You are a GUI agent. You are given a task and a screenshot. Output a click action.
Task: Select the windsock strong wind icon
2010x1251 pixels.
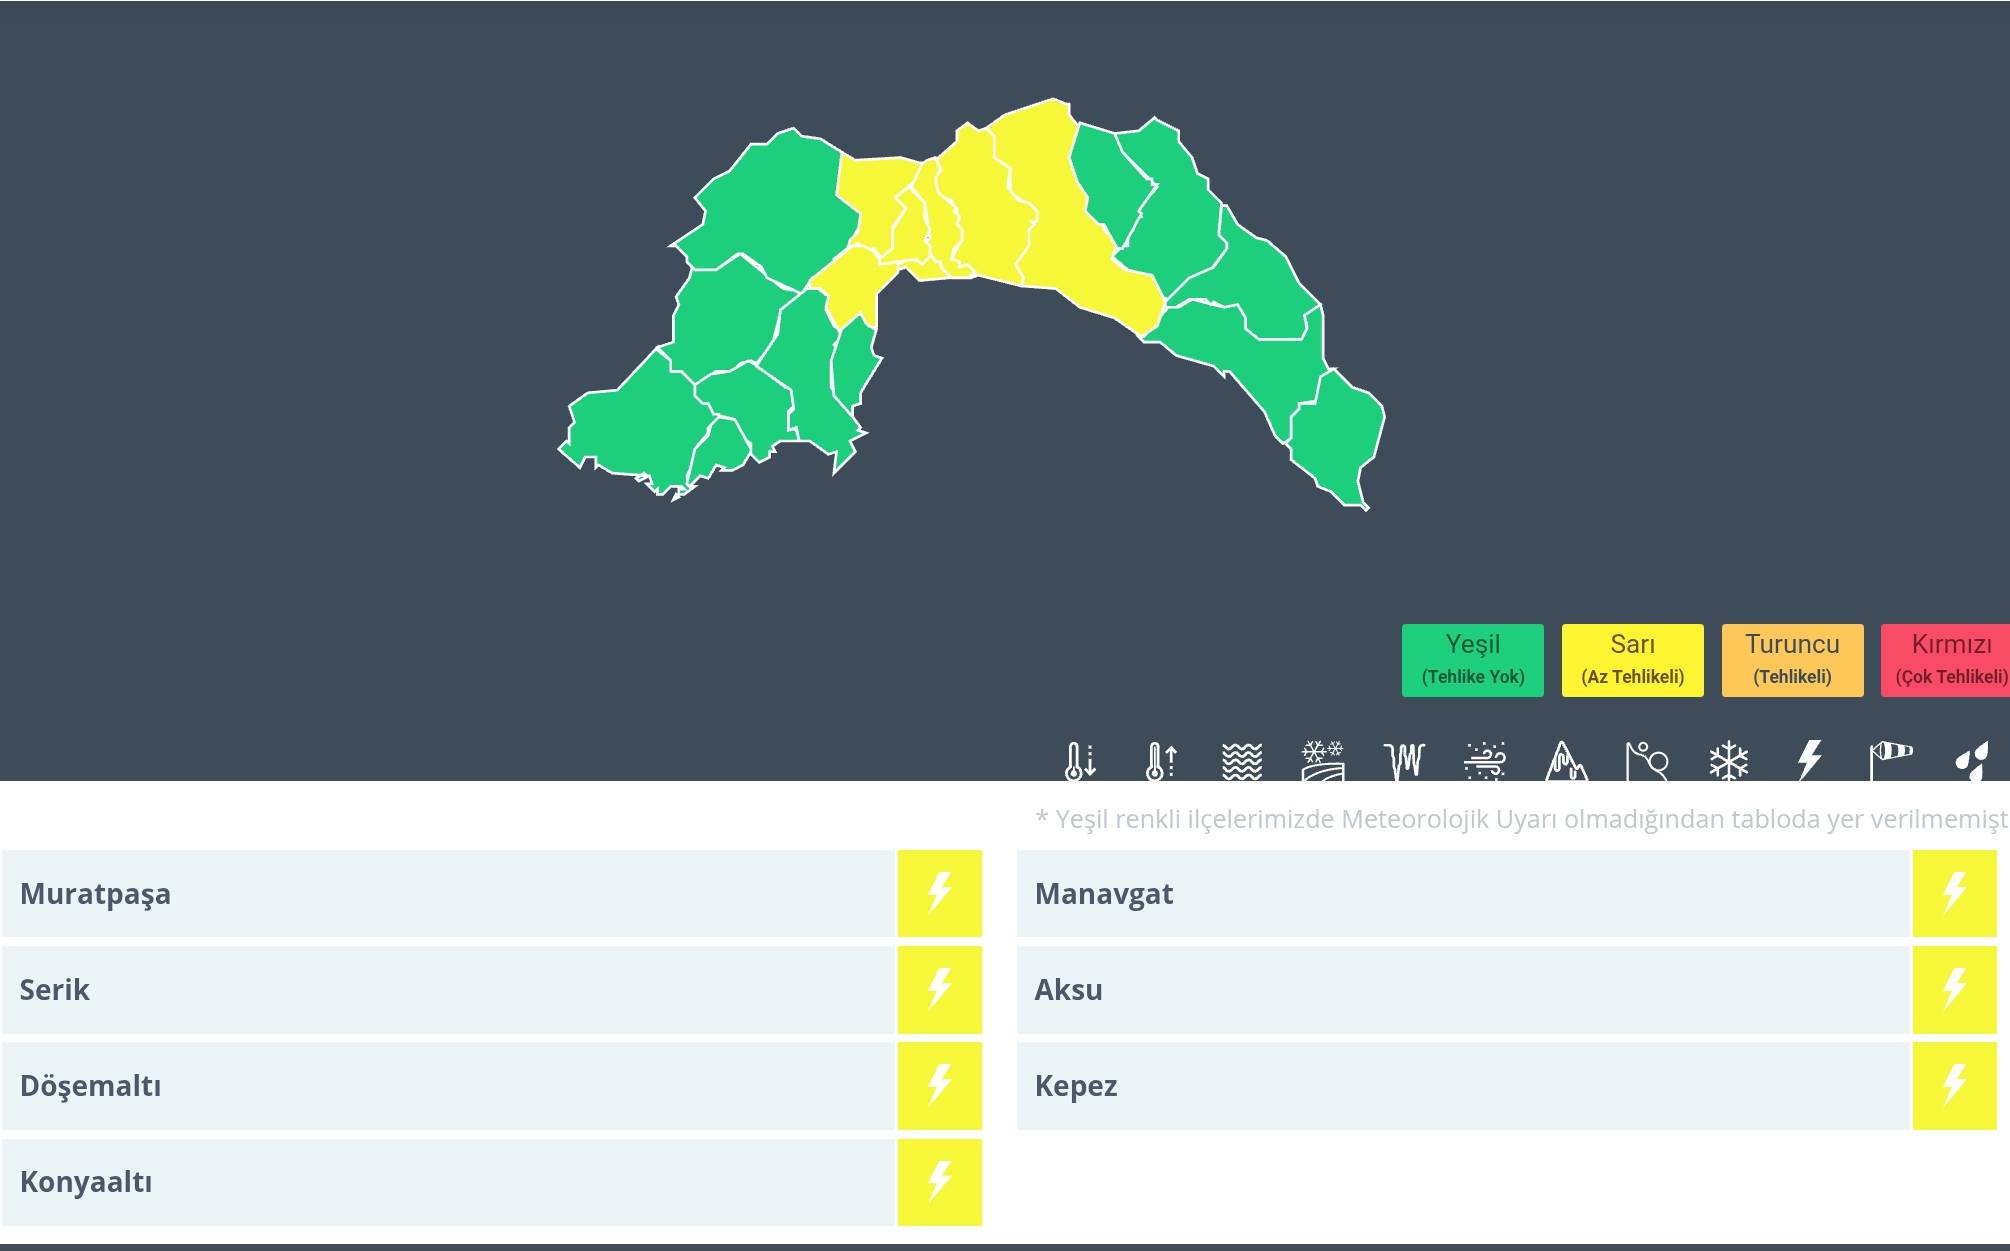(x=1890, y=760)
